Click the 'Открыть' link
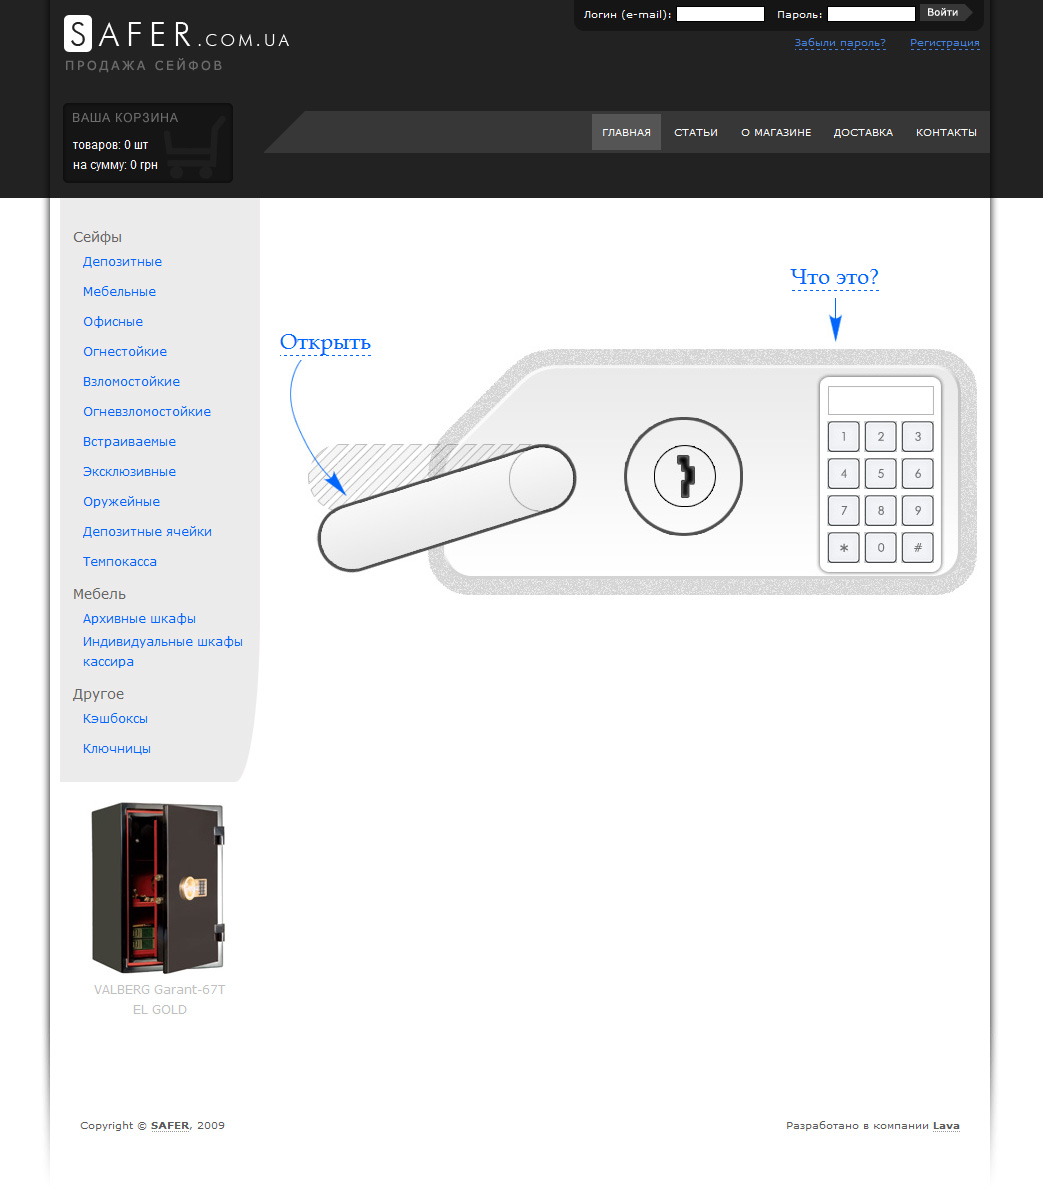This screenshot has height=1189, width=1043. 325,343
